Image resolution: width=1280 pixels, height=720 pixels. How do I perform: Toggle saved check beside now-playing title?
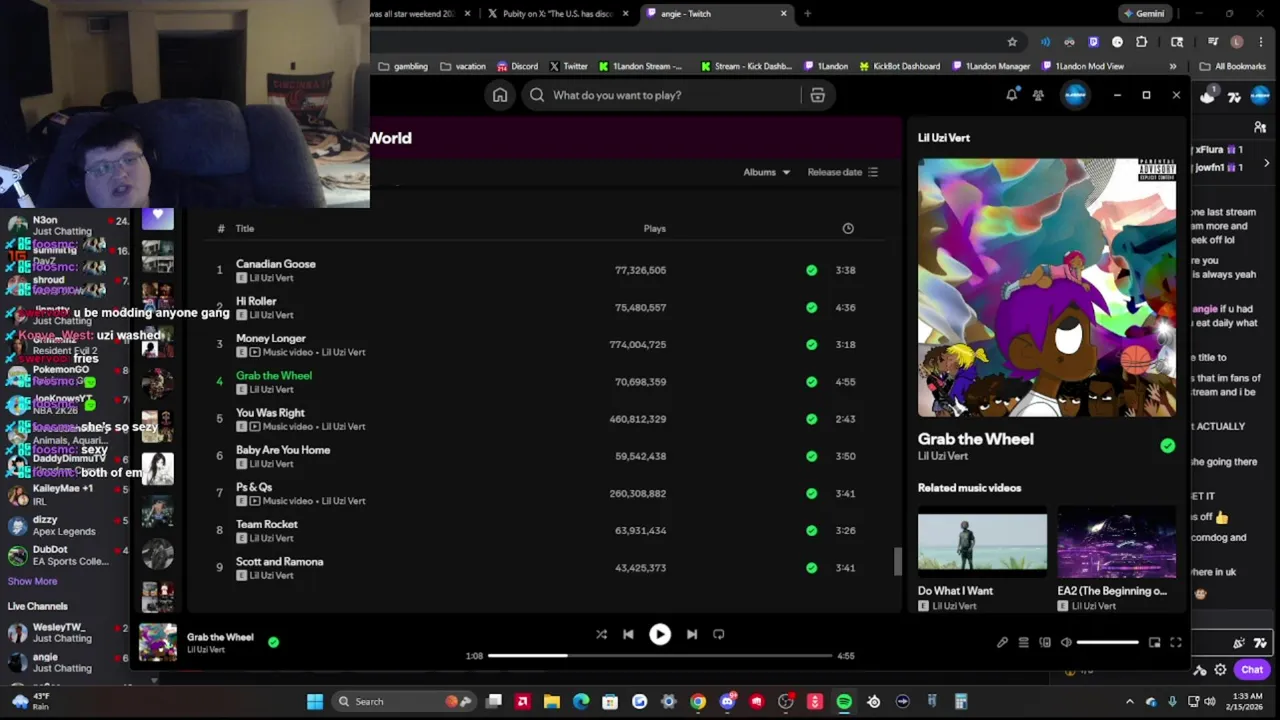273,642
